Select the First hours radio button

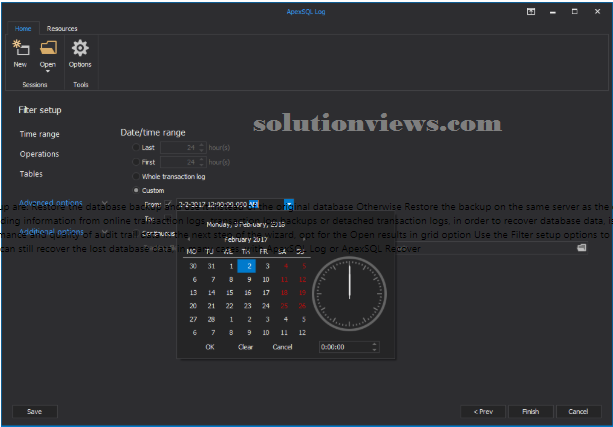point(136,162)
